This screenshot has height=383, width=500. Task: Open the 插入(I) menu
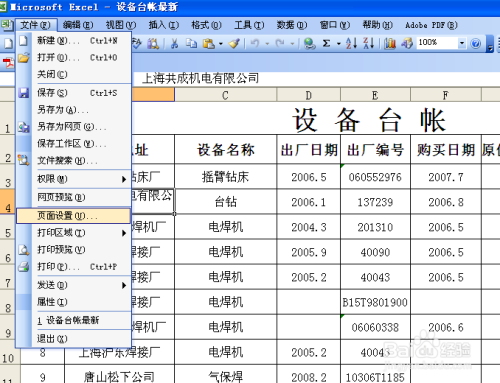tap(163, 25)
